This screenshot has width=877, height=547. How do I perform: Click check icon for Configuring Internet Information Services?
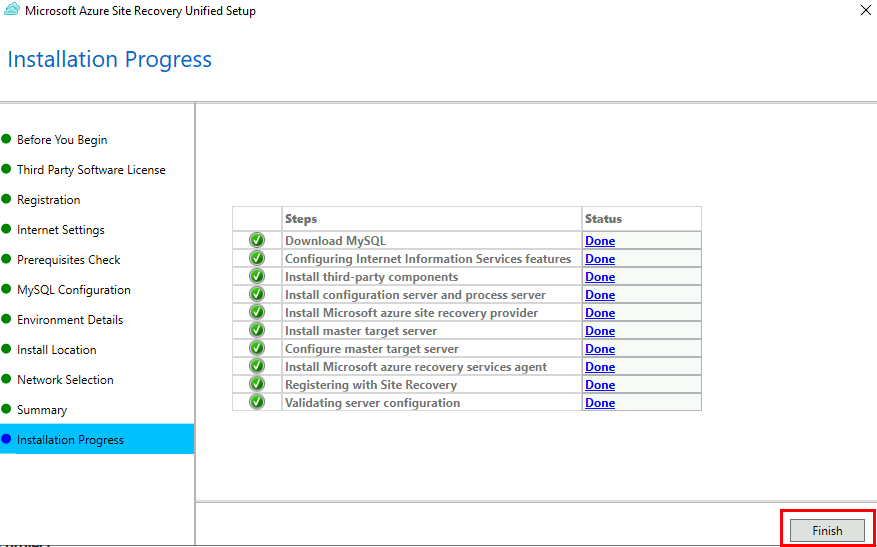coord(257,259)
